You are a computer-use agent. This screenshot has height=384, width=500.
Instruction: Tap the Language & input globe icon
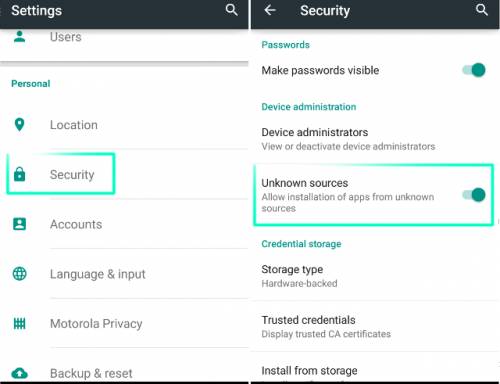(x=19, y=274)
